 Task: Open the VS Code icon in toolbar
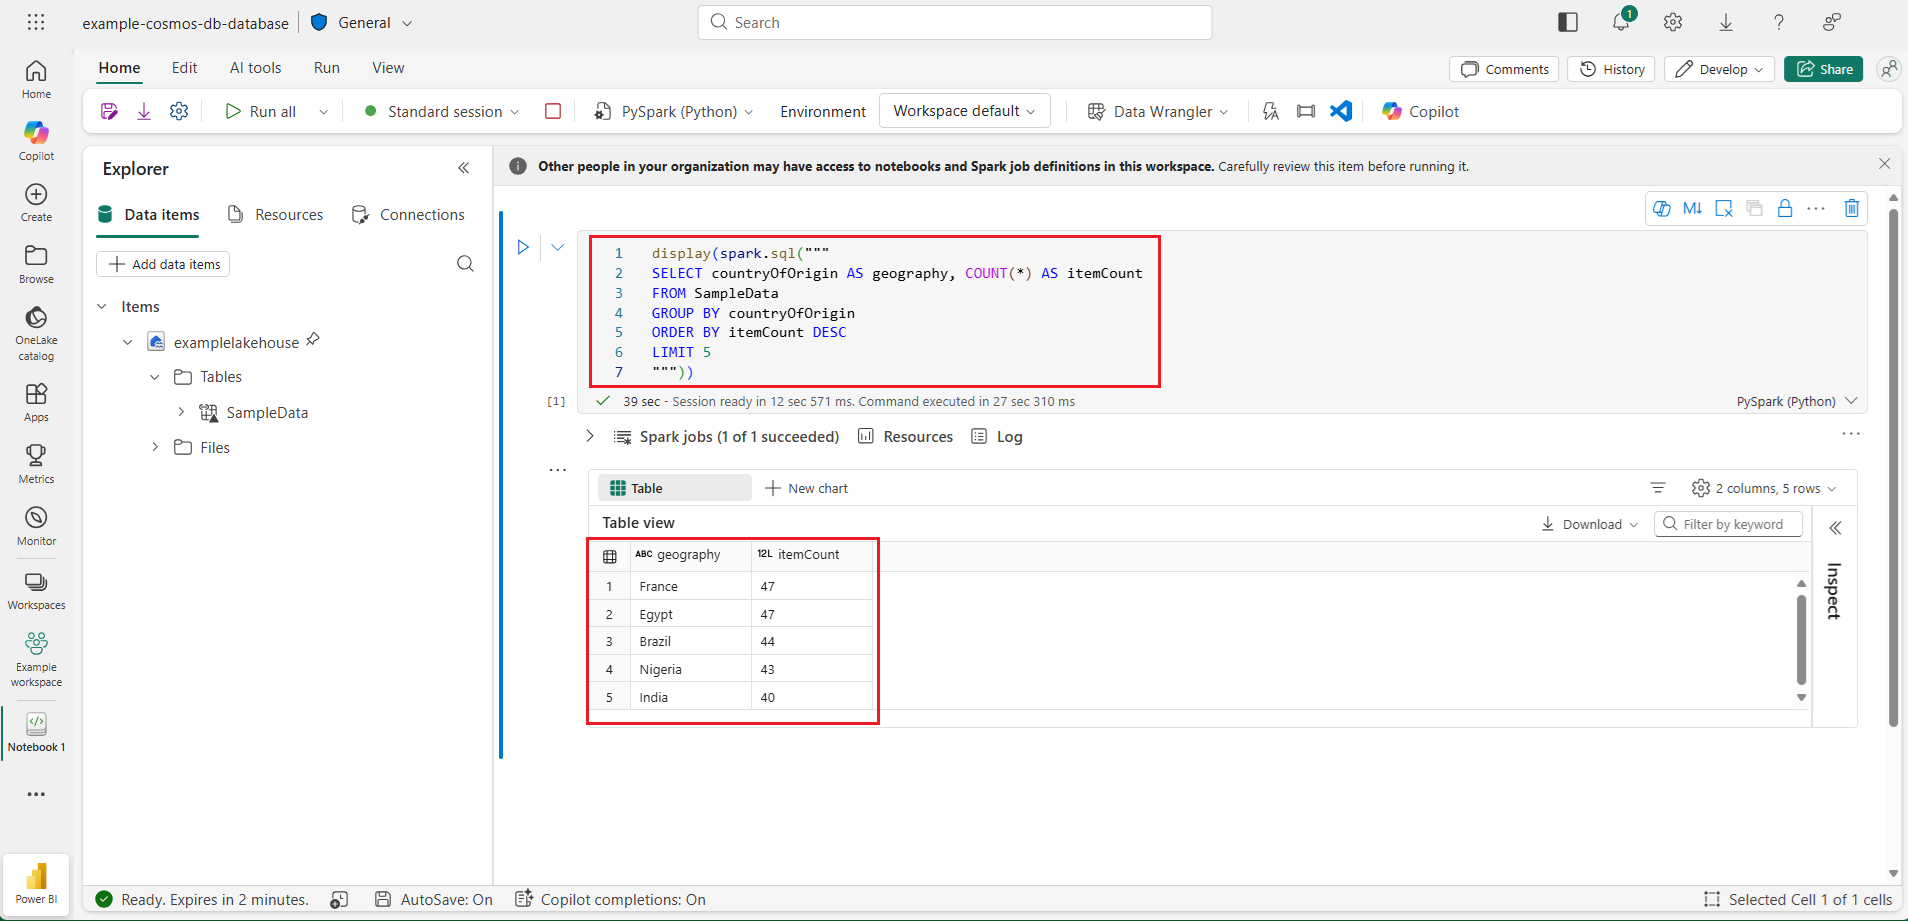coord(1341,111)
